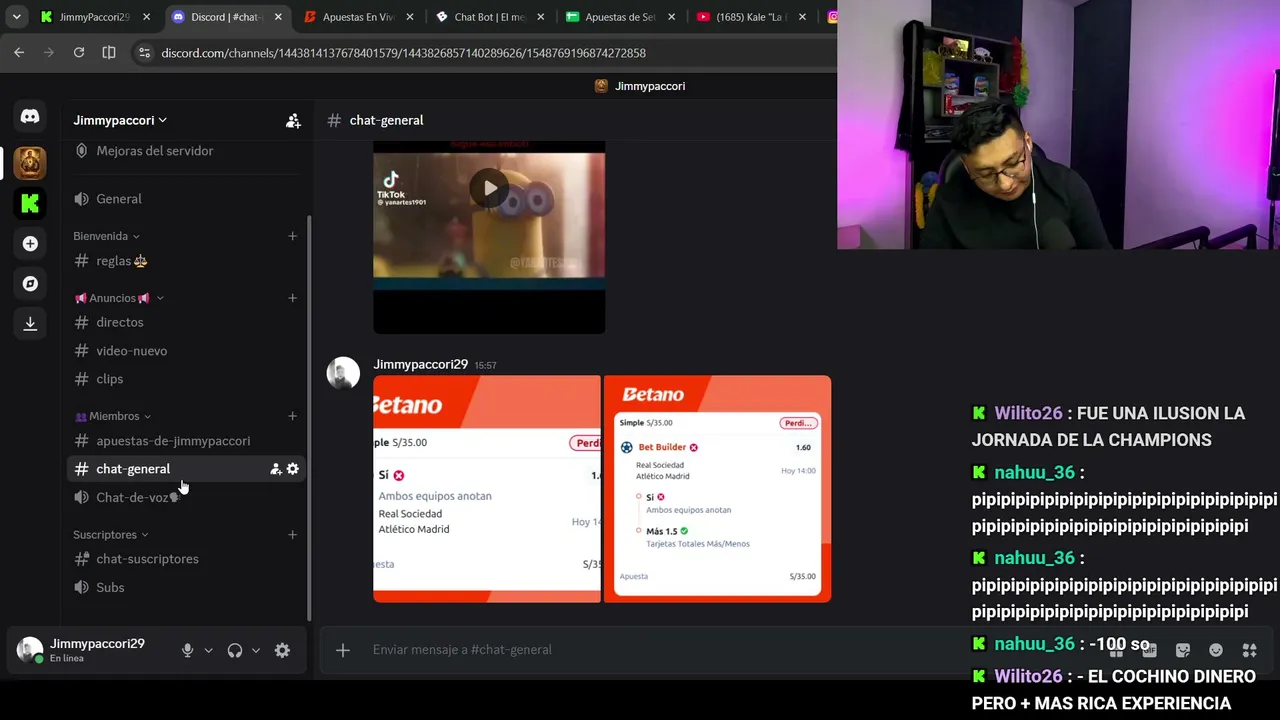This screenshot has height=720, width=1280.
Task: Open Discord direct messages home icon
Action: tap(30, 117)
